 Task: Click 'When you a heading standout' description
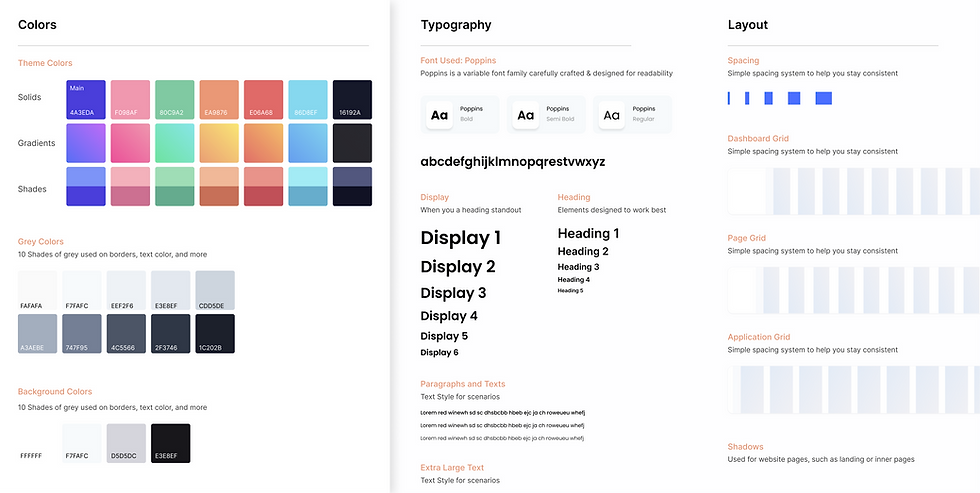point(471,210)
